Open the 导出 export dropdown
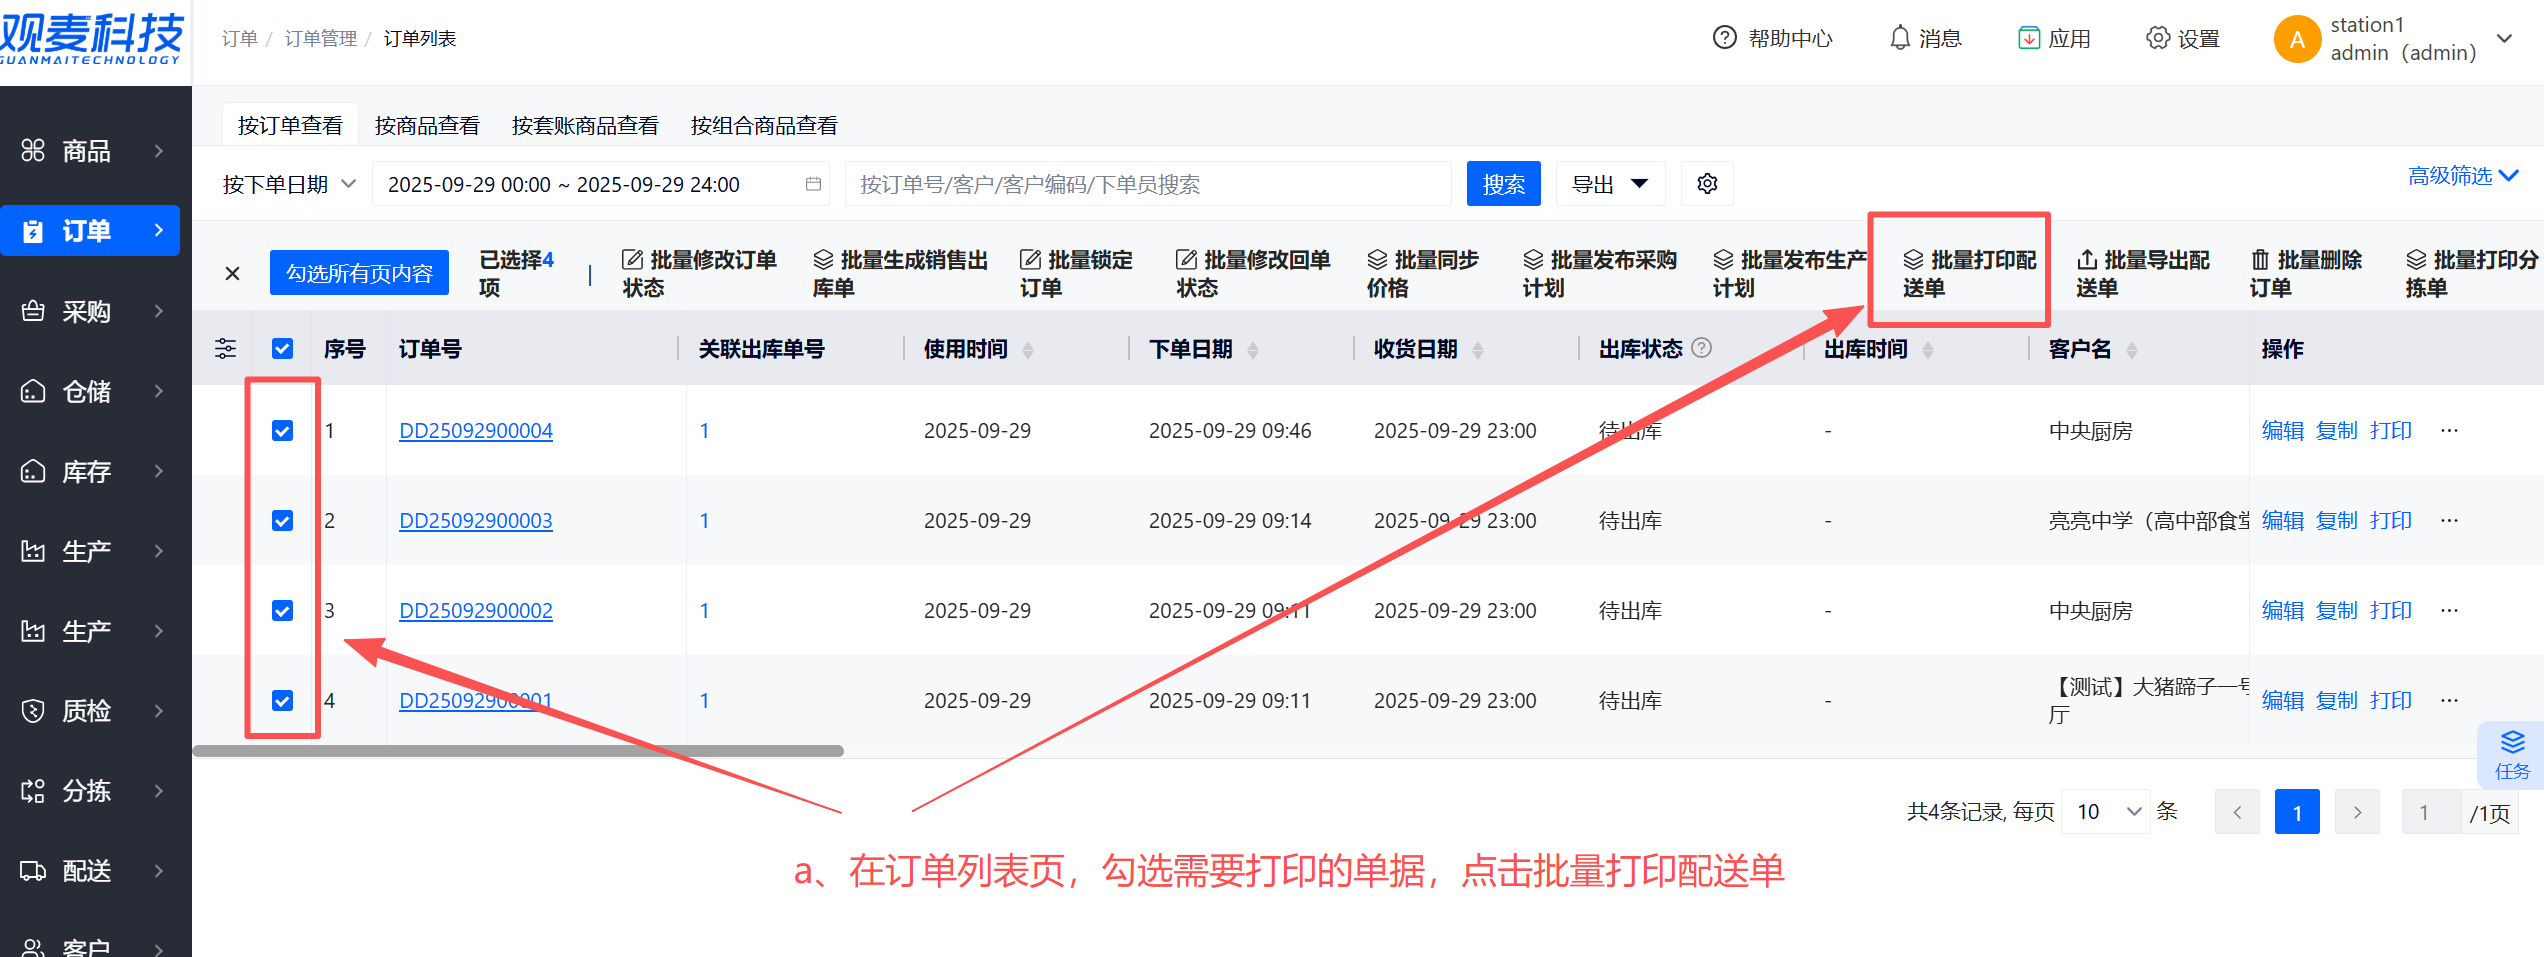This screenshot has height=957, width=2544. pyautogui.click(x=1610, y=184)
